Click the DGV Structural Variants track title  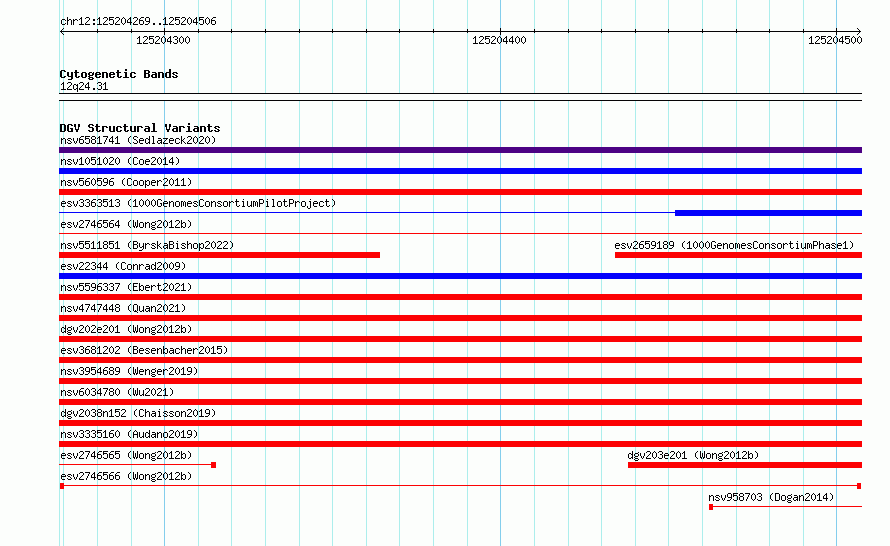point(140,128)
